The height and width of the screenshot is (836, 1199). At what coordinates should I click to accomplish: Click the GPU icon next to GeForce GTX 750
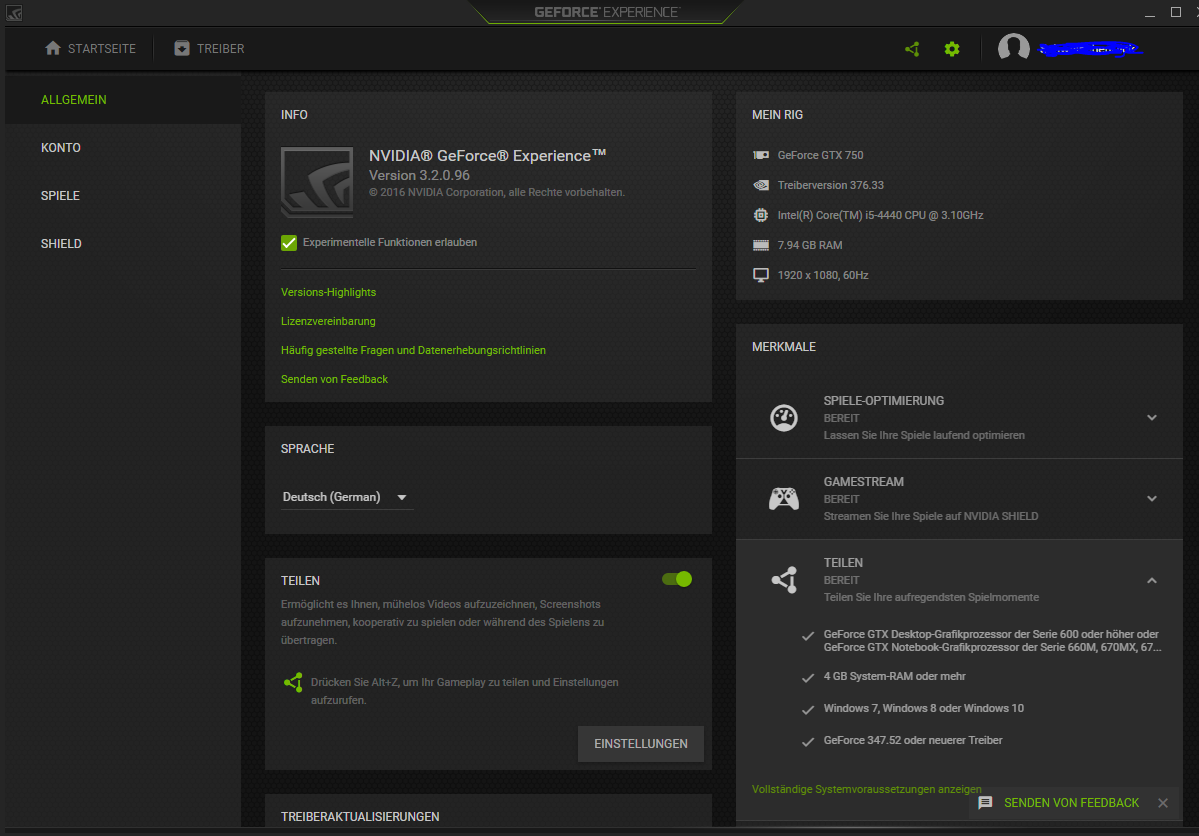coord(761,155)
